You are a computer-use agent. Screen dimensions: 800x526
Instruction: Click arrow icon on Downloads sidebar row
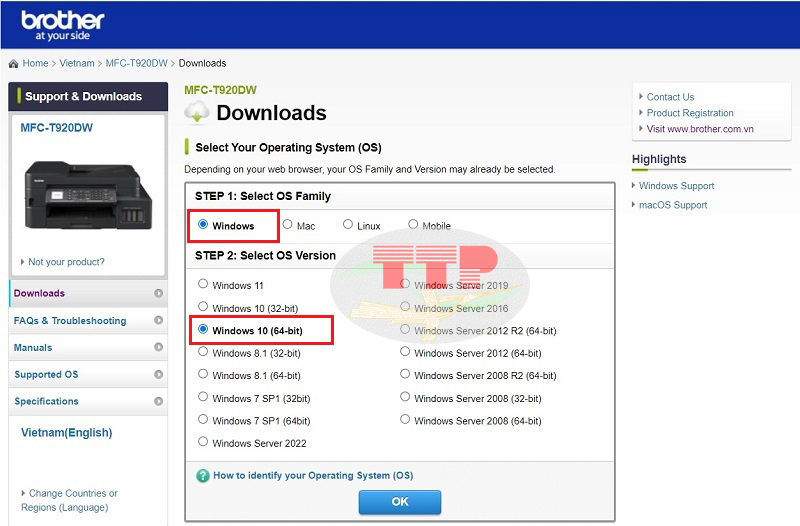tap(159, 293)
